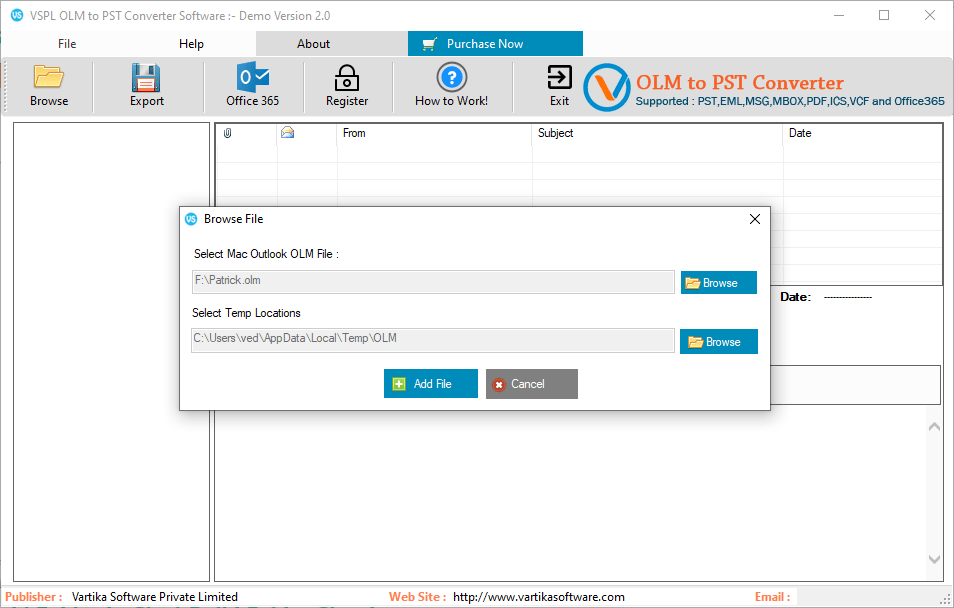Click the 'Email :' status bar label
The image size is (954, 608).
click(773, 597)
